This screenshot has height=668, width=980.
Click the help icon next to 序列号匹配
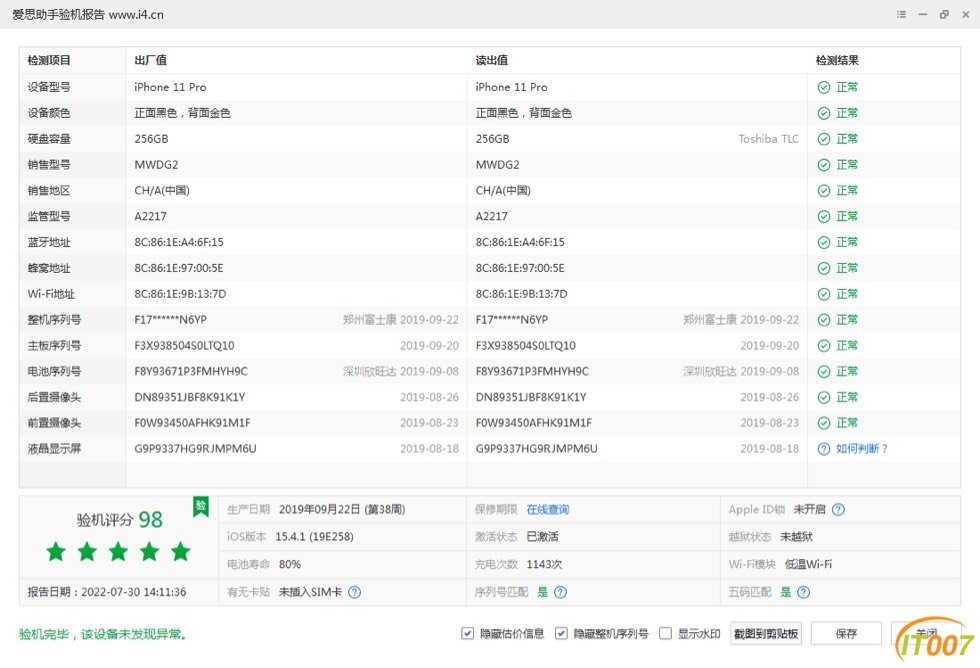[x=561, y=592]
